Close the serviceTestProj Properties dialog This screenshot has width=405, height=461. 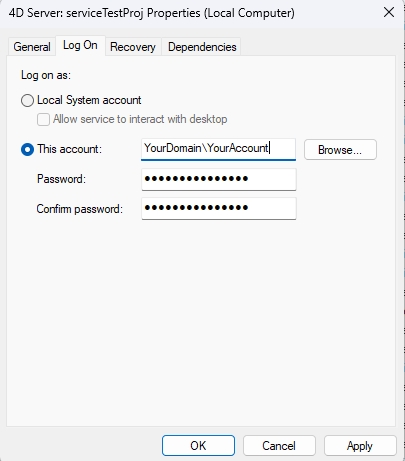[x=389, y=13]
